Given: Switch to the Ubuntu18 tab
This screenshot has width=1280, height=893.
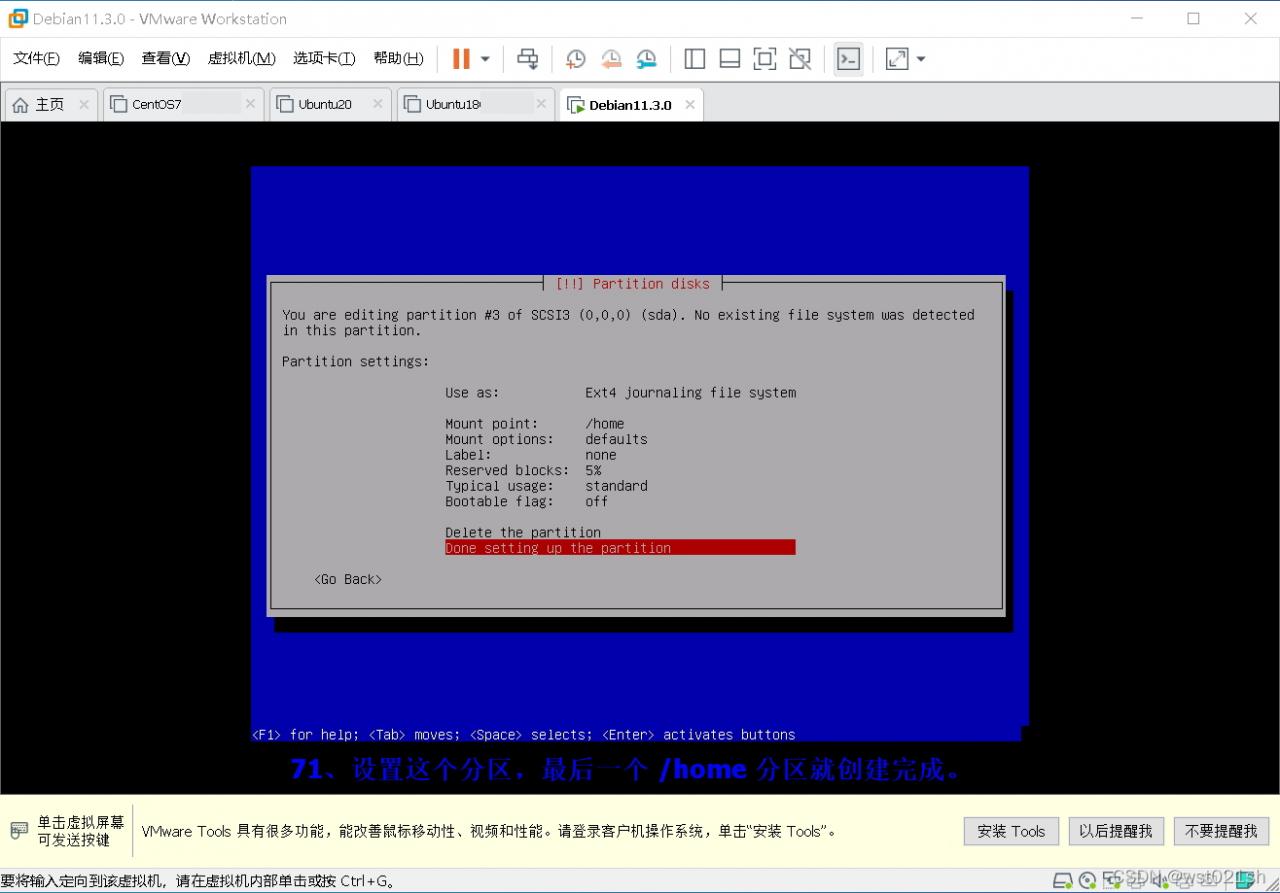Looking at the screenshot, I should point(476,105).
